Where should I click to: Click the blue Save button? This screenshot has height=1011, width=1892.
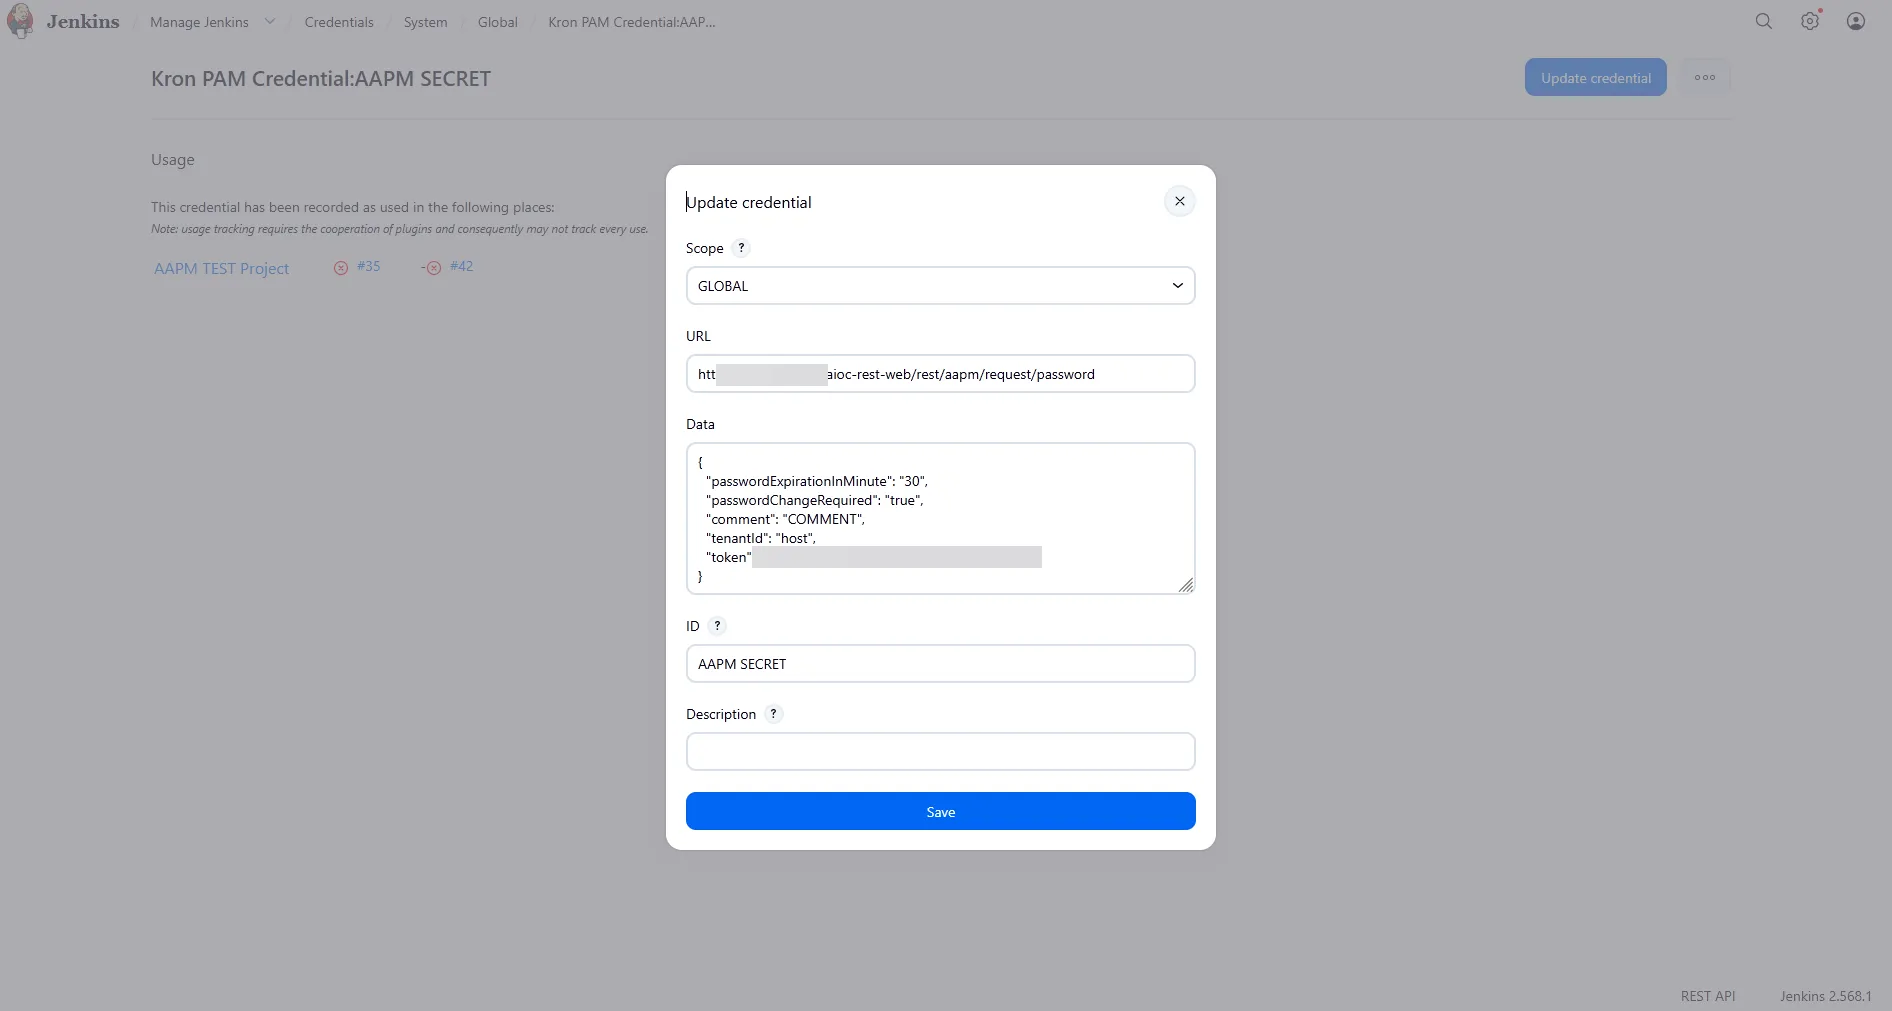click(941, 811)
